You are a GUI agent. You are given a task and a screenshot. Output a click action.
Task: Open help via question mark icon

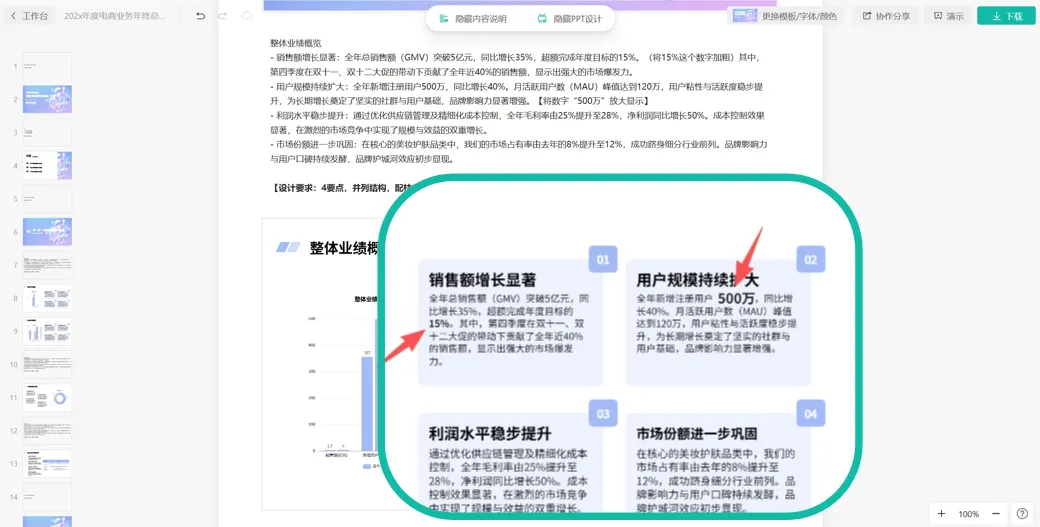point(1022,514)
